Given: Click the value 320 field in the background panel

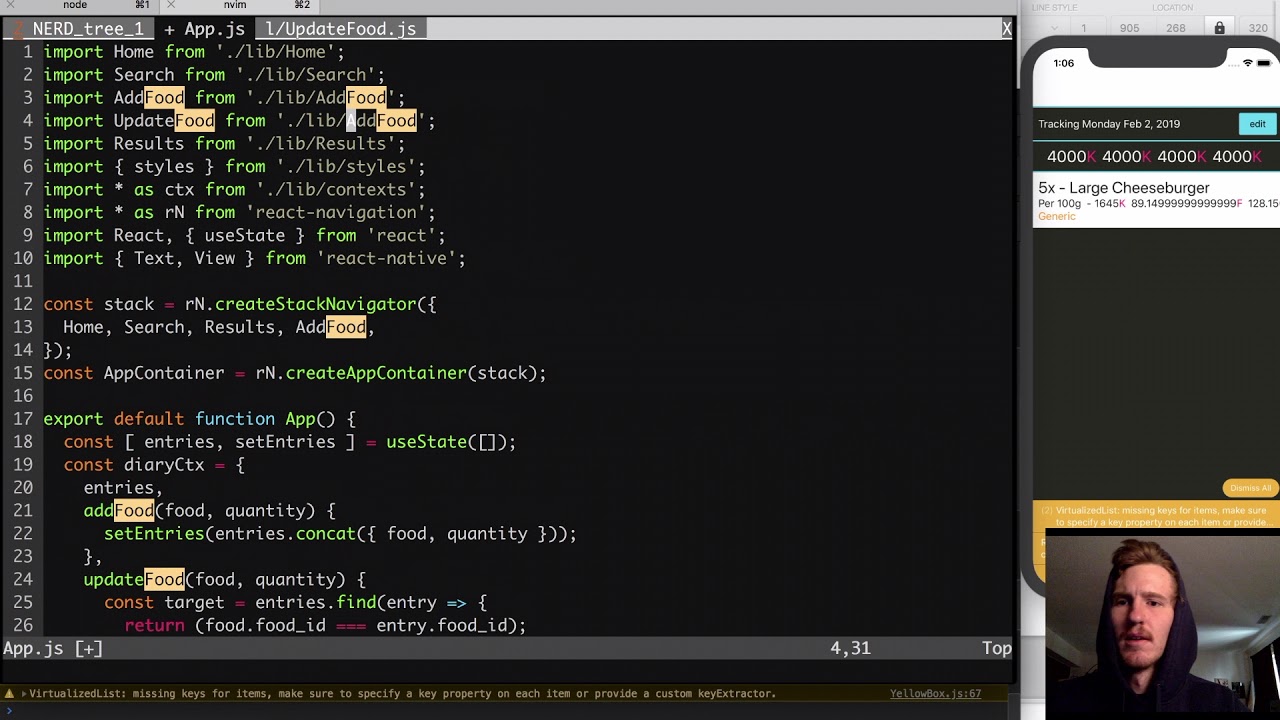Looking at the screenshot, I should 1258,28.
